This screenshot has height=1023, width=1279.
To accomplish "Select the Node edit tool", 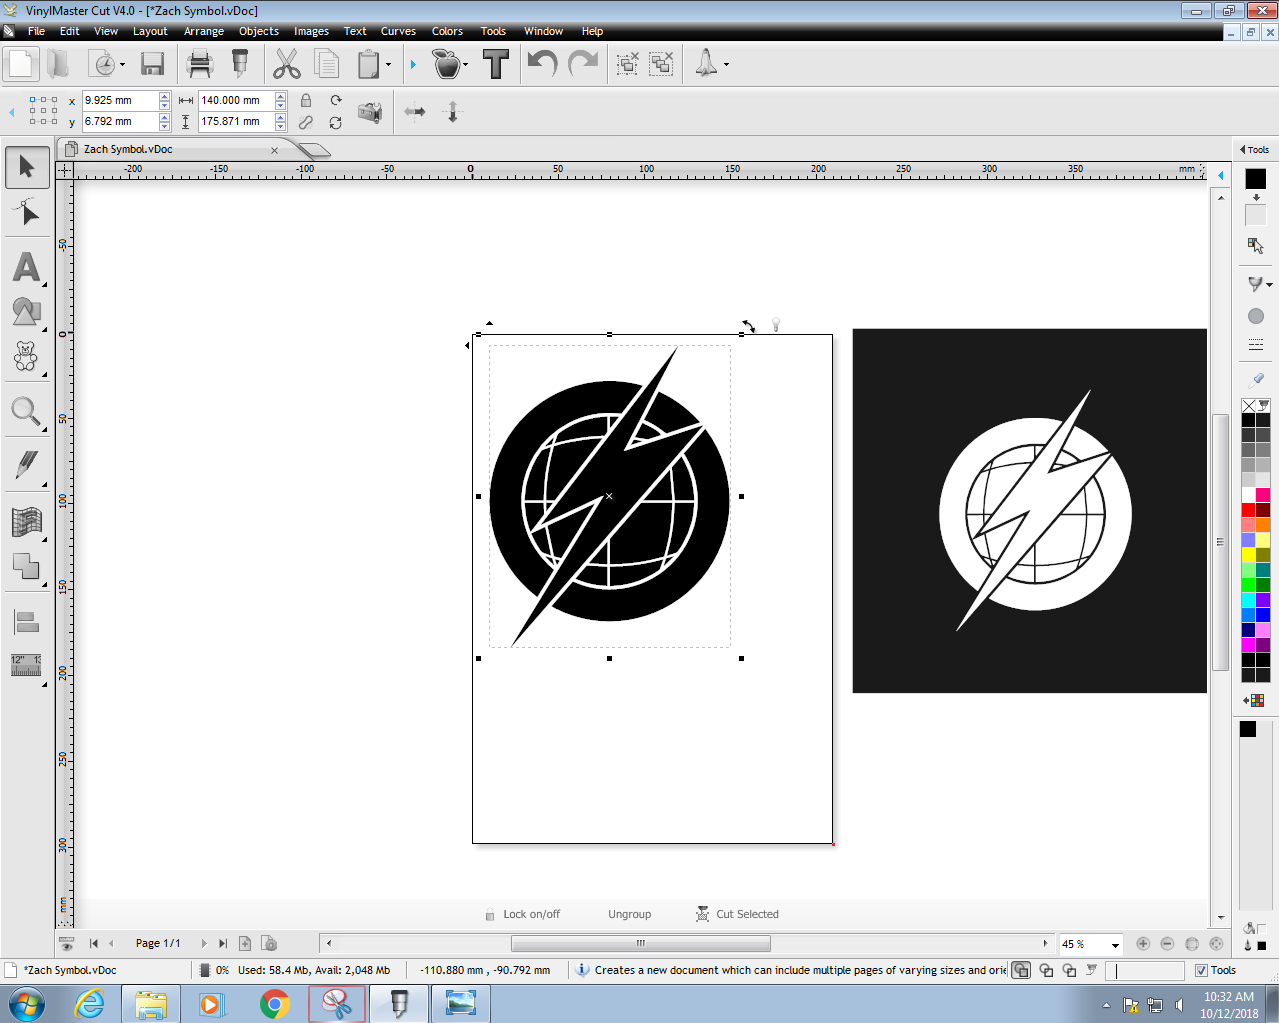I will tap(27, 212).
